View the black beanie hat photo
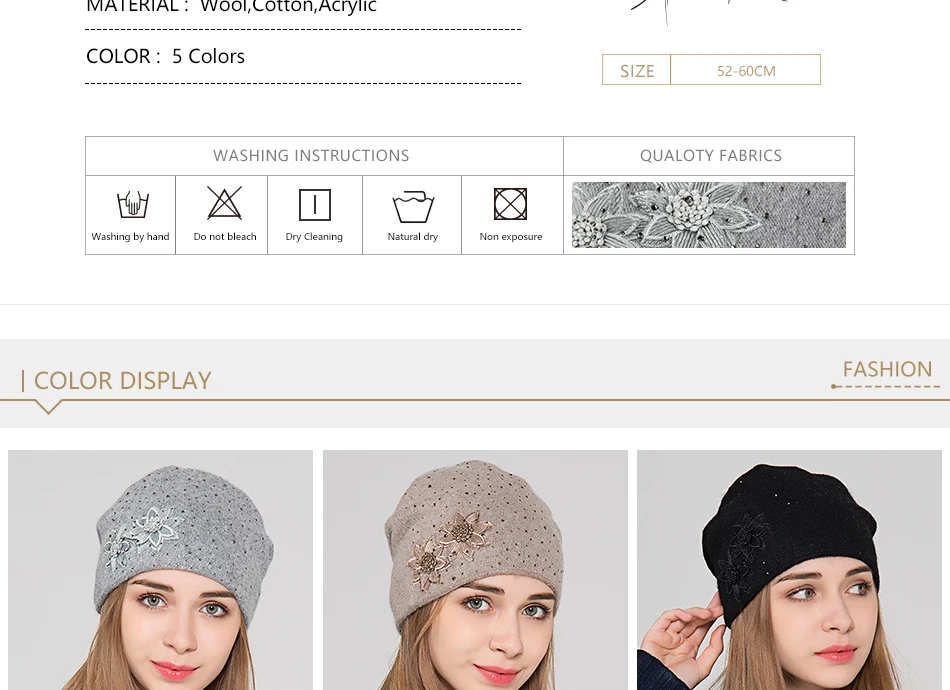950x690 pixels. coord(789,570)
